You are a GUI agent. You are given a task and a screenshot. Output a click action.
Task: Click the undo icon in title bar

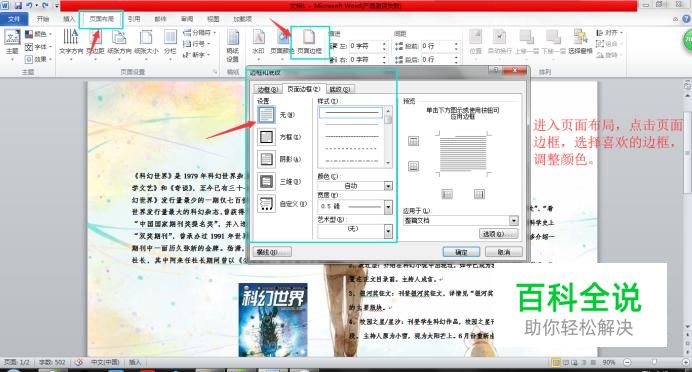tap(29, 6)
